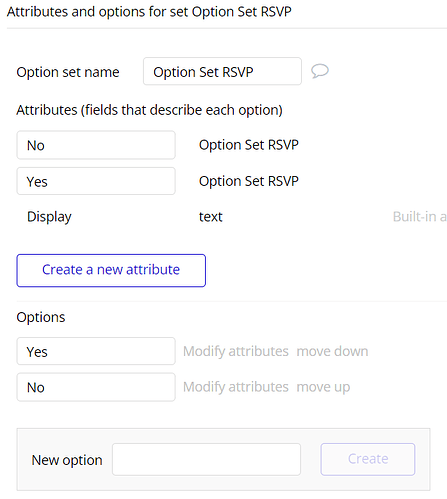Select the 'Yes' attribute name field

pyautogui.click(x=96, y=181)
